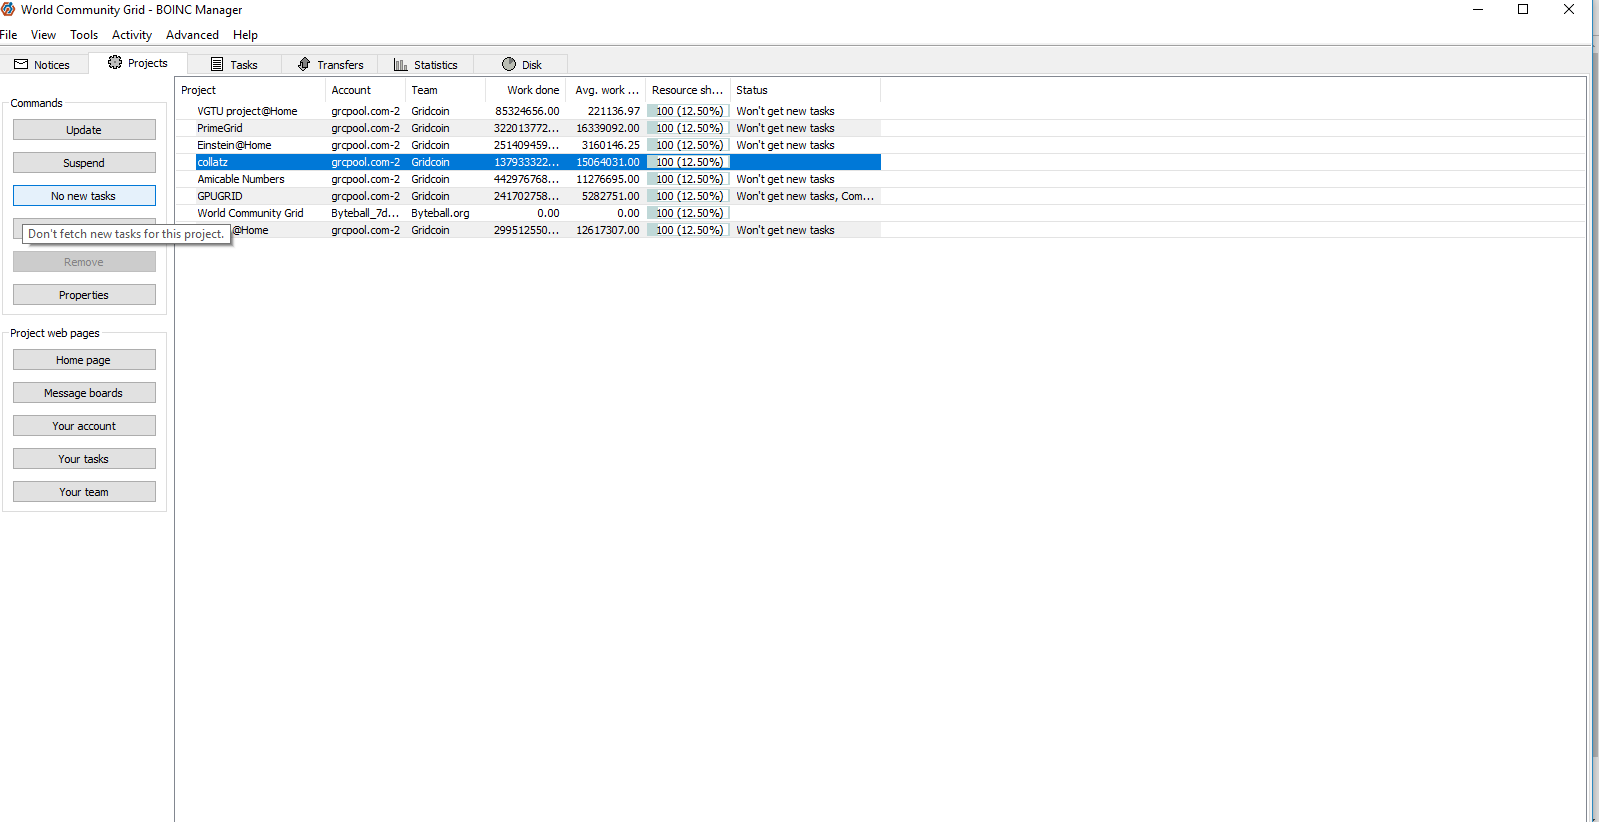Sort by the Work done column header
1599x822 pixels.
(525, 90)
